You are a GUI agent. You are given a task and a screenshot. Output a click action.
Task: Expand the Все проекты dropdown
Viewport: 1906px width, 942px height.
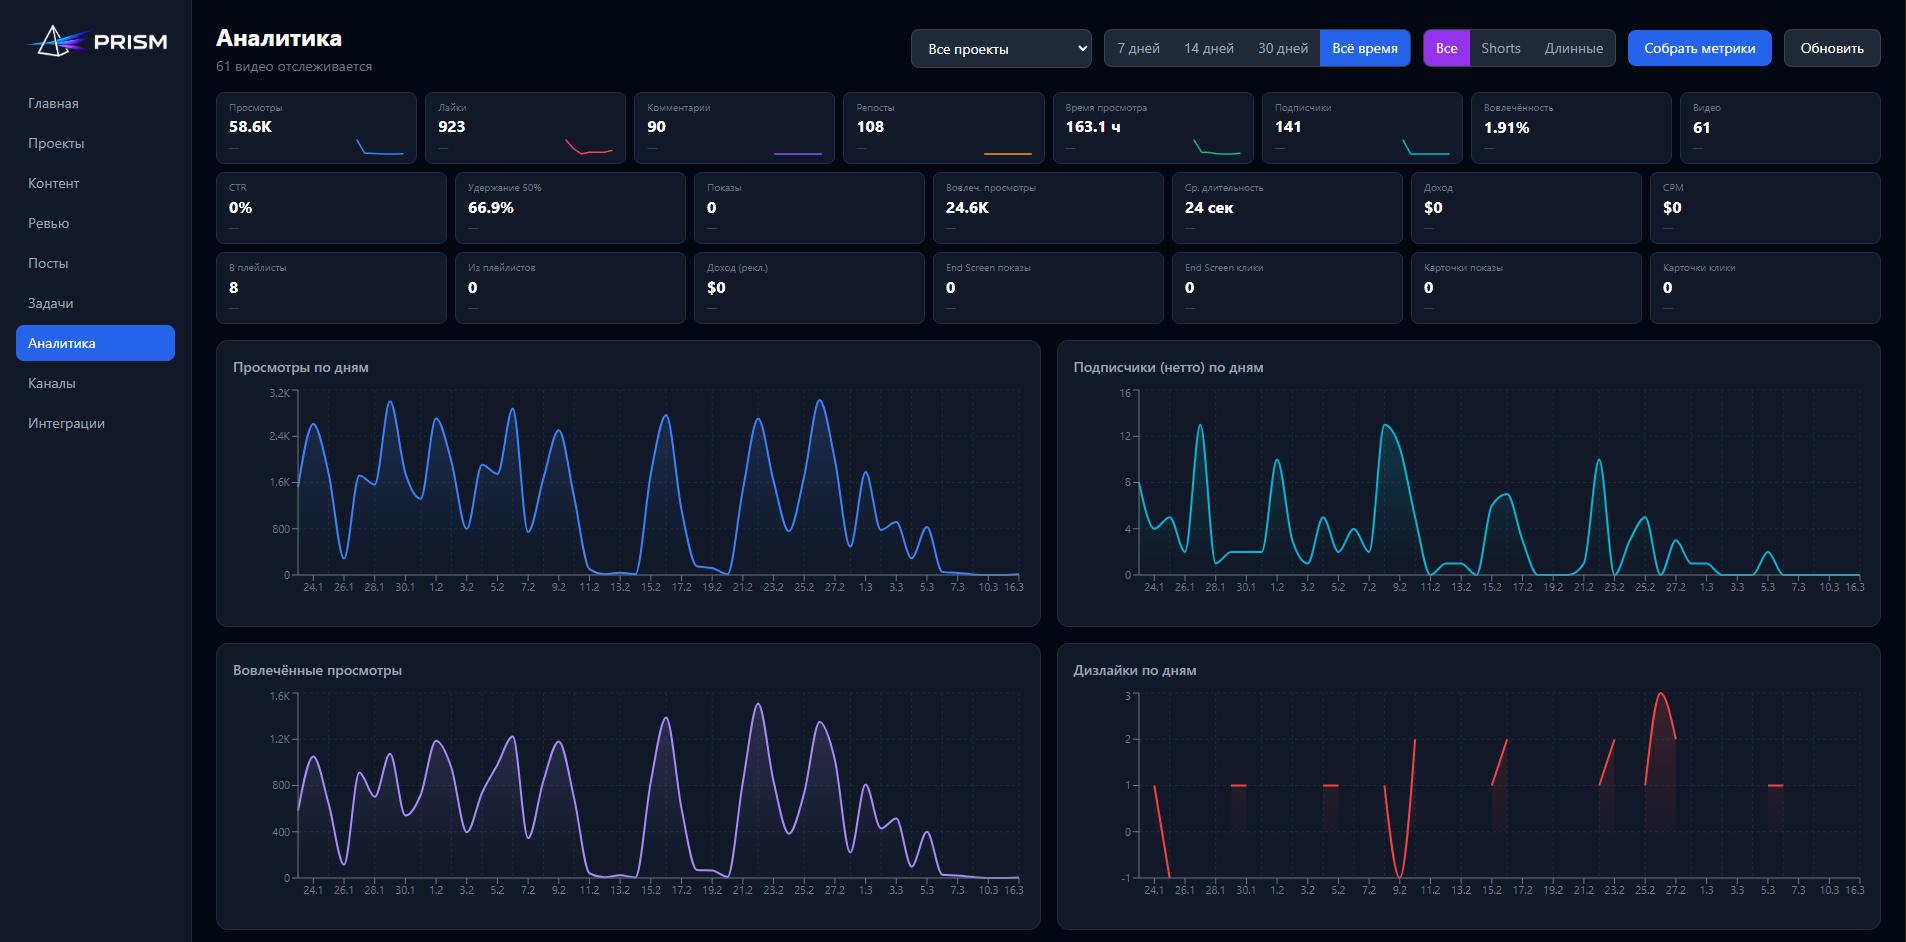[x=1001, y=48]
